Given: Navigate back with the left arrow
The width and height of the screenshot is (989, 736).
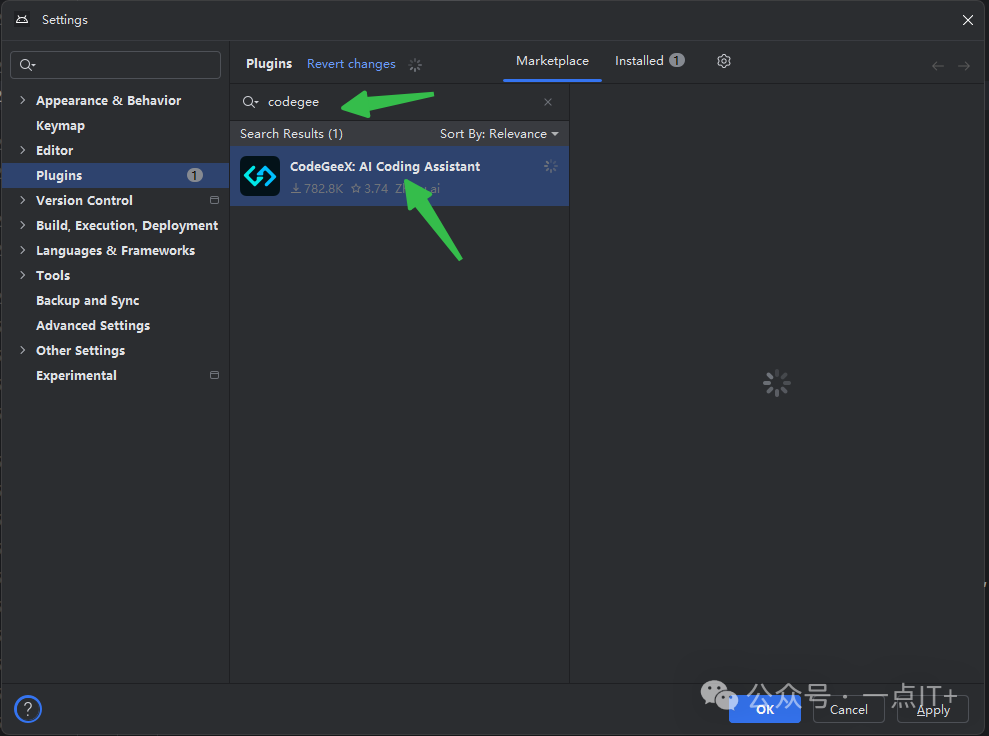Looking at the screenshot, I should pos(938,66).
